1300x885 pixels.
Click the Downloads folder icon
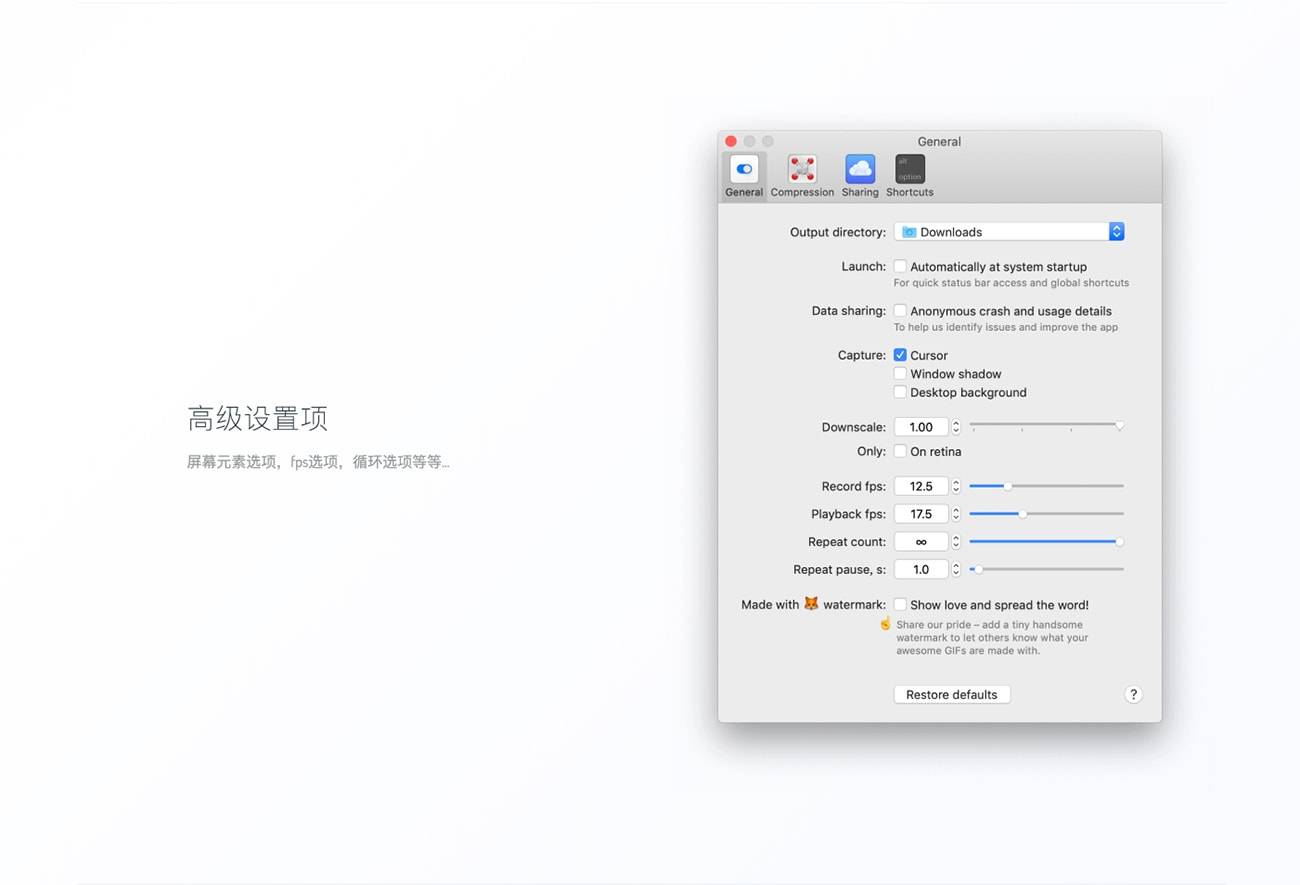(x=909, y=232)
